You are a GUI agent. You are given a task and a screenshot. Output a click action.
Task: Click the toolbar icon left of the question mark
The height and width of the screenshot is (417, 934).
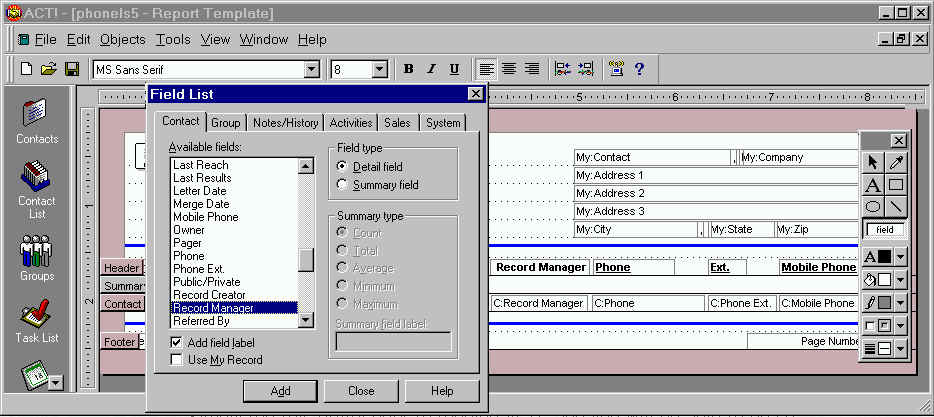coord(617,69)
